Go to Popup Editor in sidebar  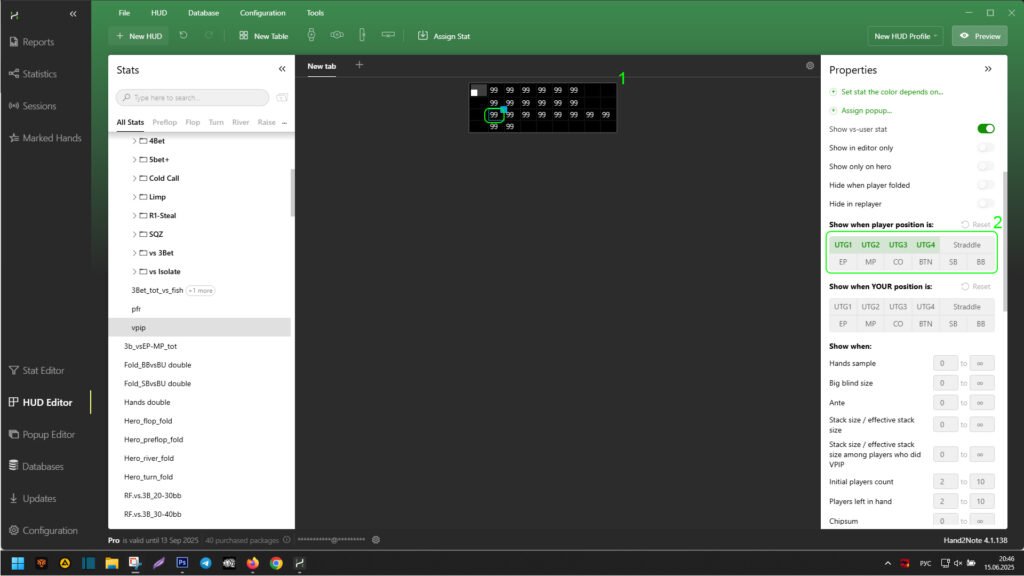tap(48, 435)
